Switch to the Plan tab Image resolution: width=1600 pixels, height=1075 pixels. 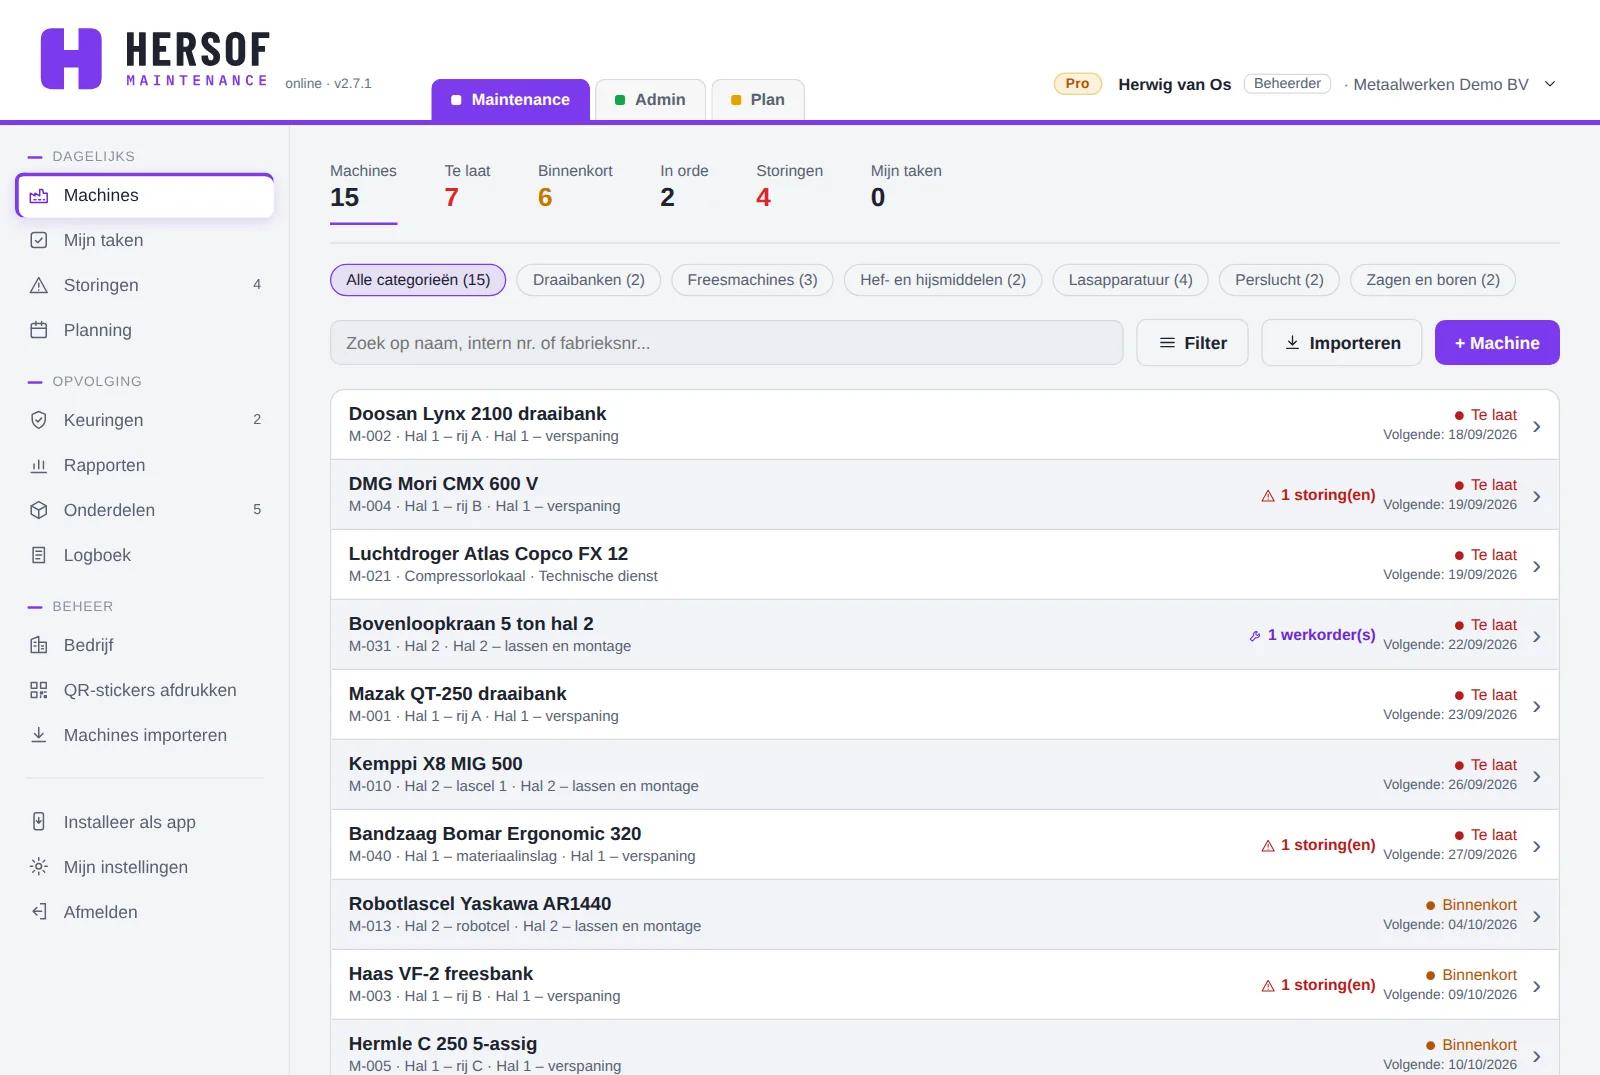[758, 100]
